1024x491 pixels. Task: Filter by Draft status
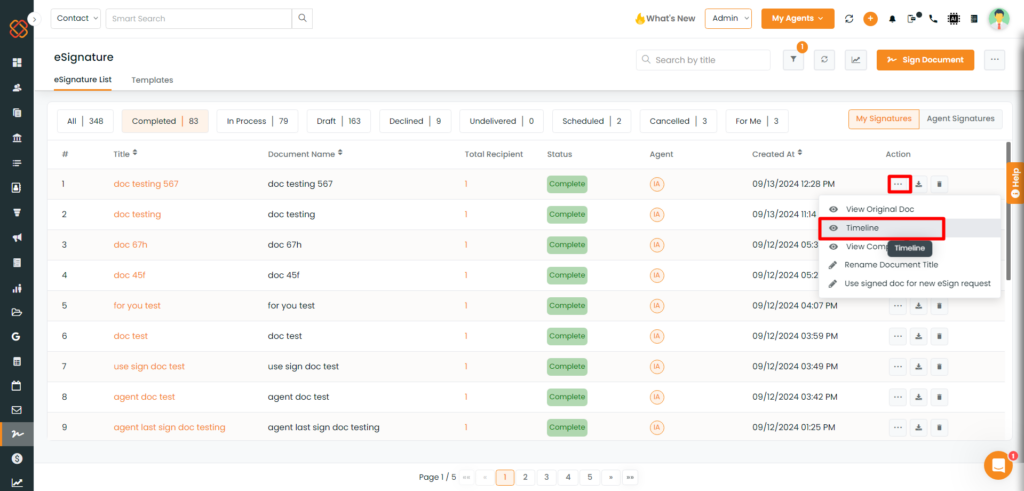[x=339, y=121]
